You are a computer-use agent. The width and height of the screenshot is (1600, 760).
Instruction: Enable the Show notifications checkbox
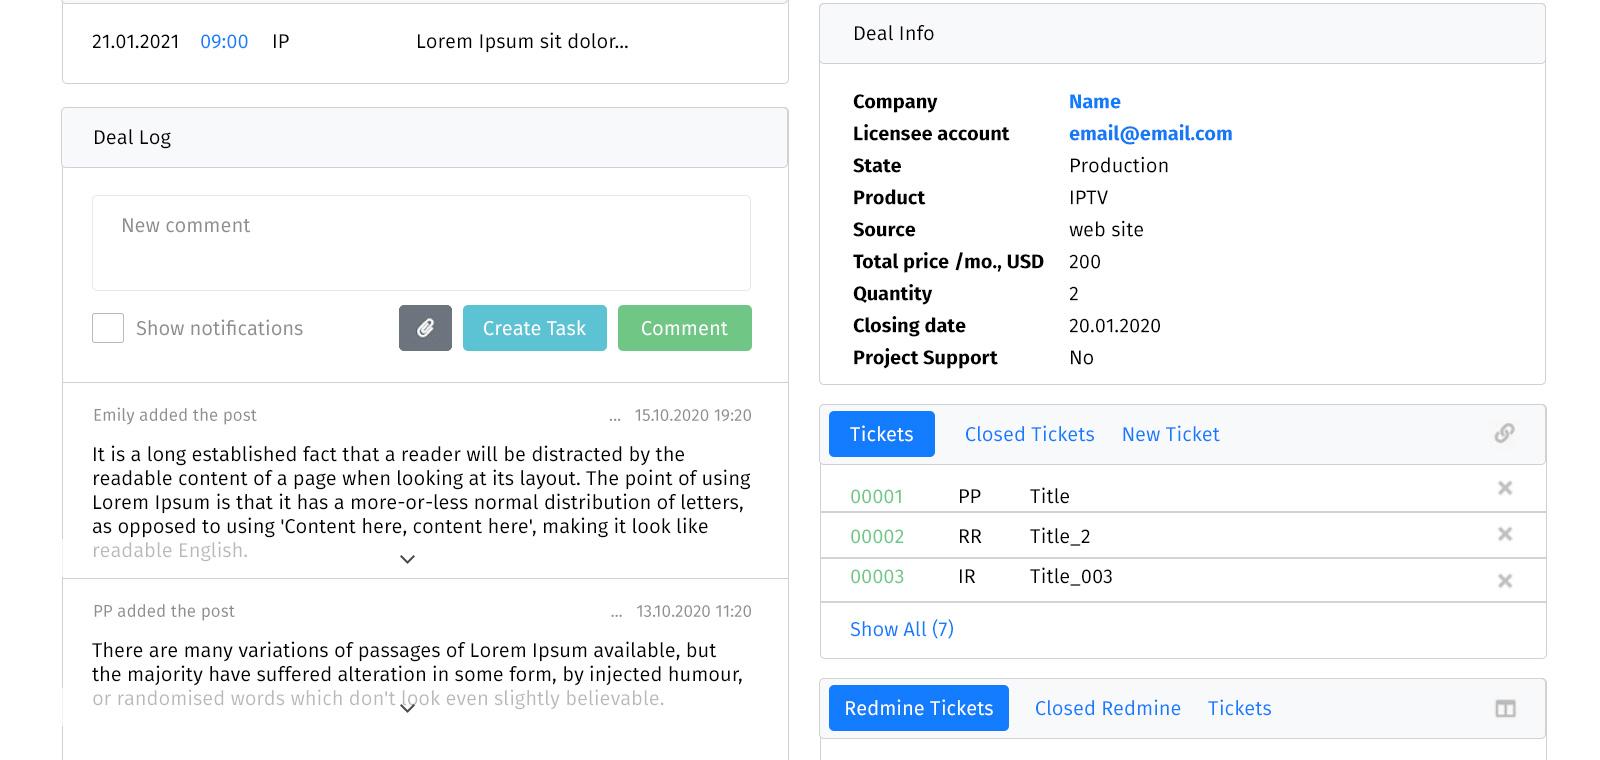pyautogui.click(x=108, y=328)
